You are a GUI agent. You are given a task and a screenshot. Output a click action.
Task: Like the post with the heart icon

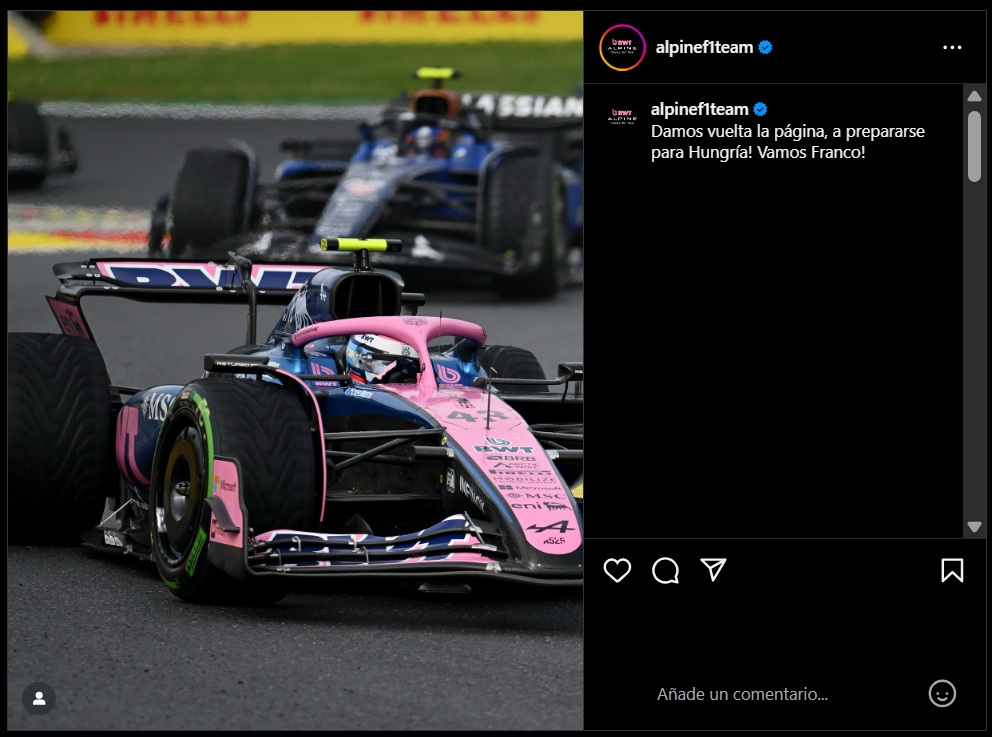tap(617, 570)
